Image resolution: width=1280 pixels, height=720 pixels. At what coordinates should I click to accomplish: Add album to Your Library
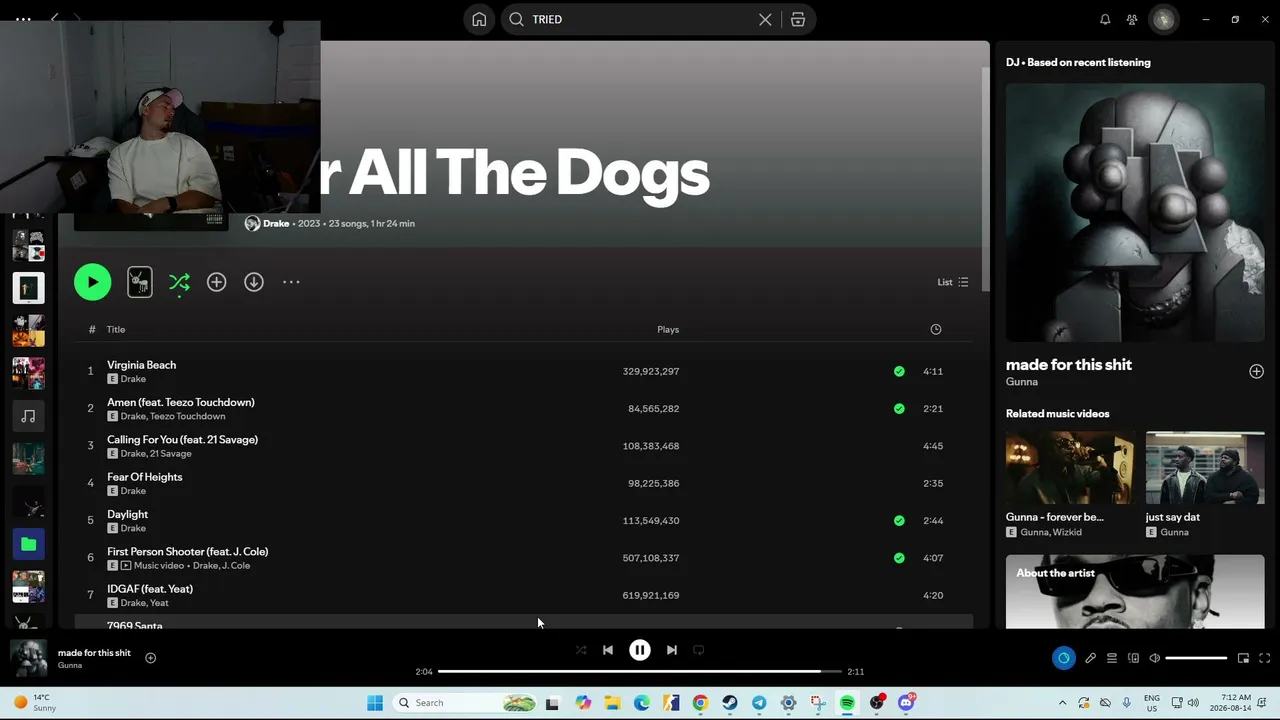coord(216,282)
